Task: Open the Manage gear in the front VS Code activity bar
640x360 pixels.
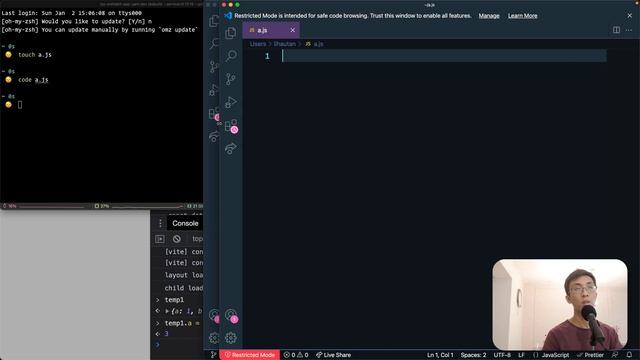Action: [x=231, y=338]
